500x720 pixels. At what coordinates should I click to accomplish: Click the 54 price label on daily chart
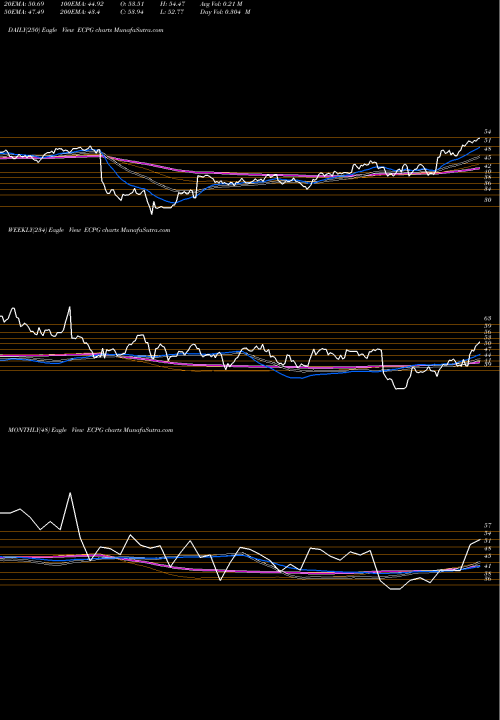click(488, 132)
